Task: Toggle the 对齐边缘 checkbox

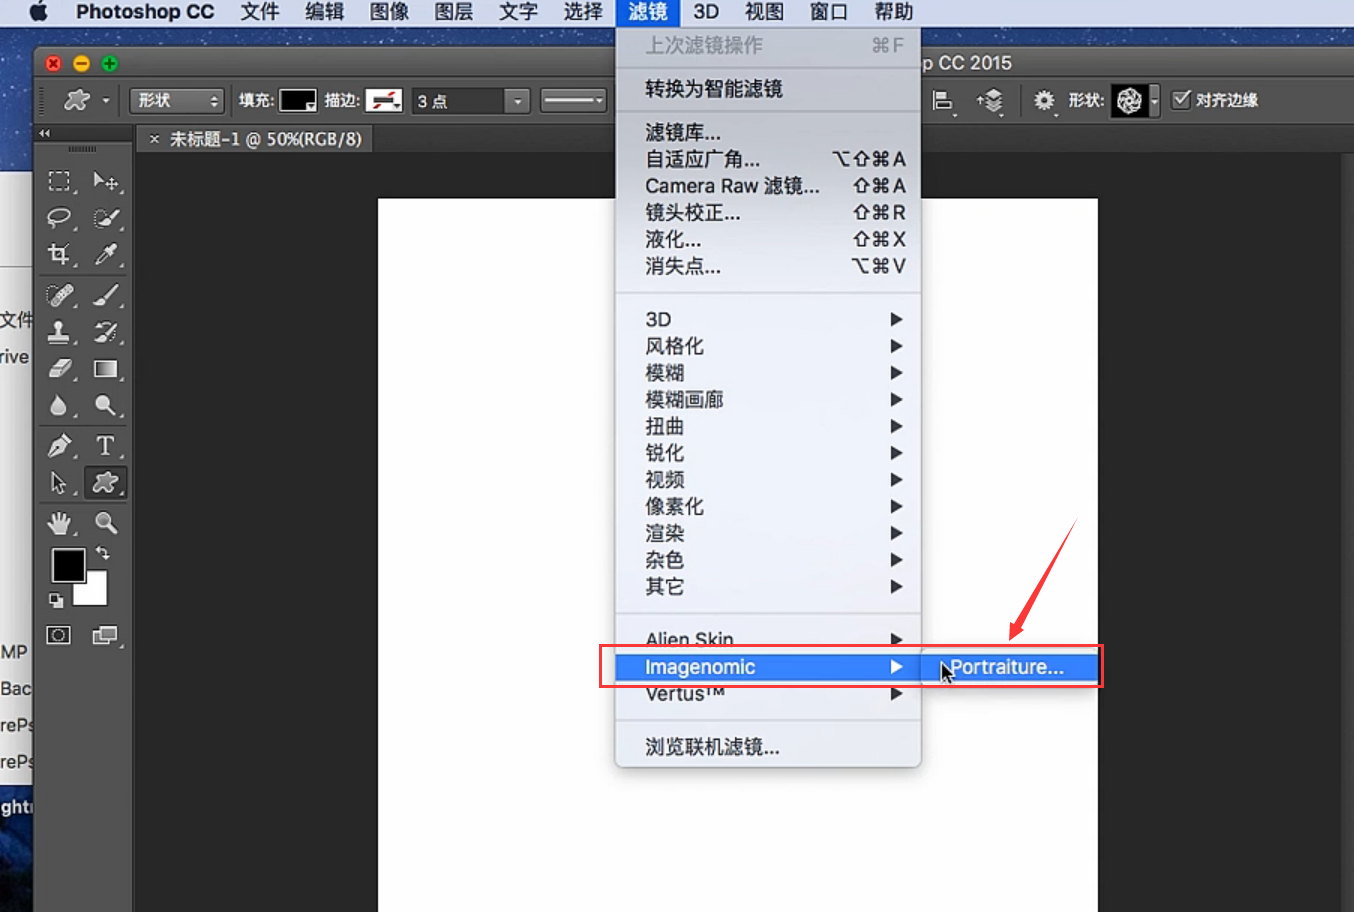Action: tap(1181, 99)
